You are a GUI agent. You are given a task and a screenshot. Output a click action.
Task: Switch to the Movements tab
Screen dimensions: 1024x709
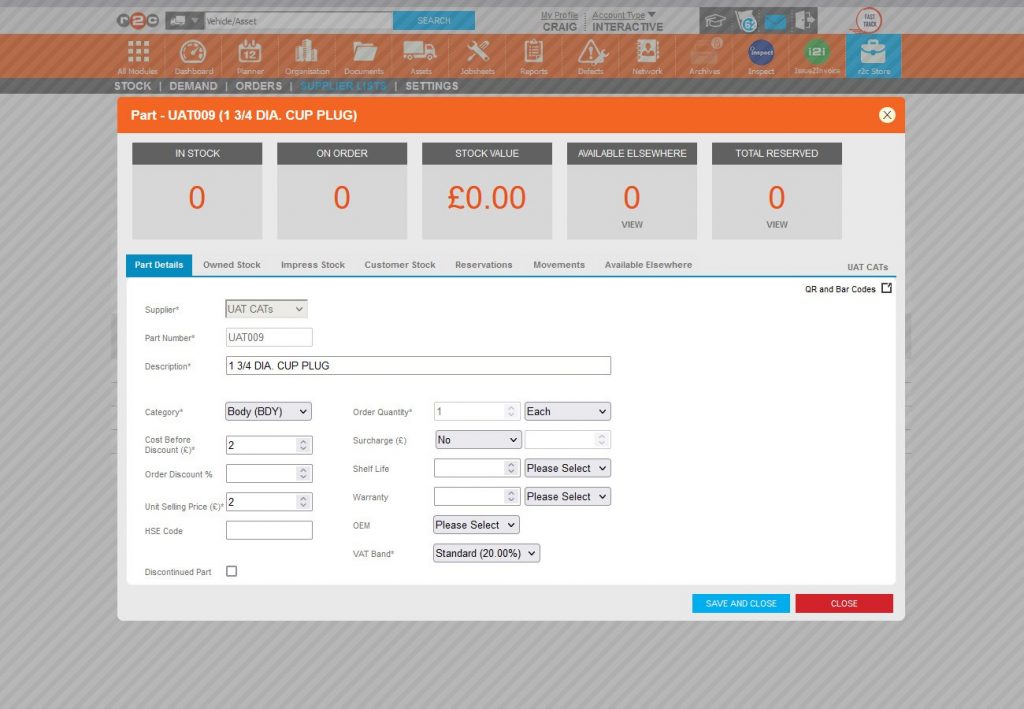coord(558,264)
